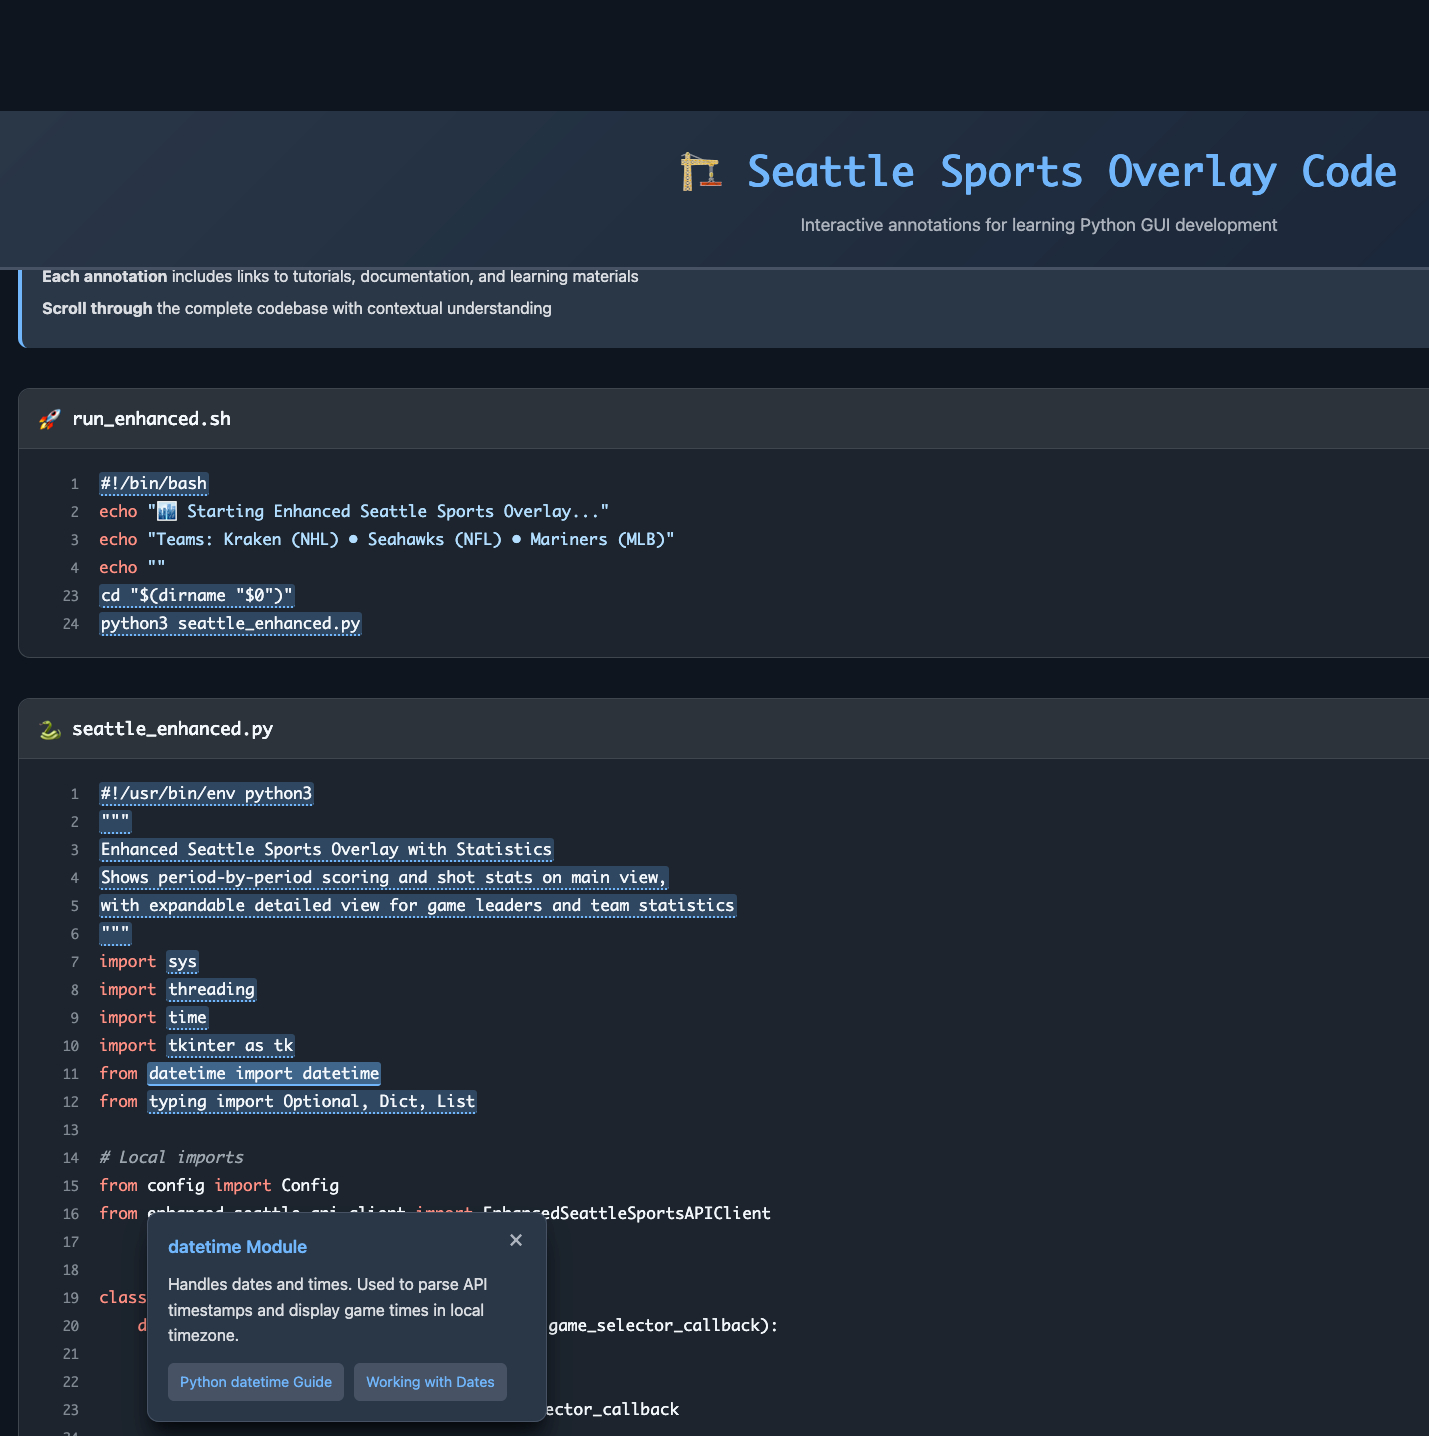This screenshot has height=1436, width=1429.
Task: Open the Working with Dates link
Action: [x=430, y=1382]
